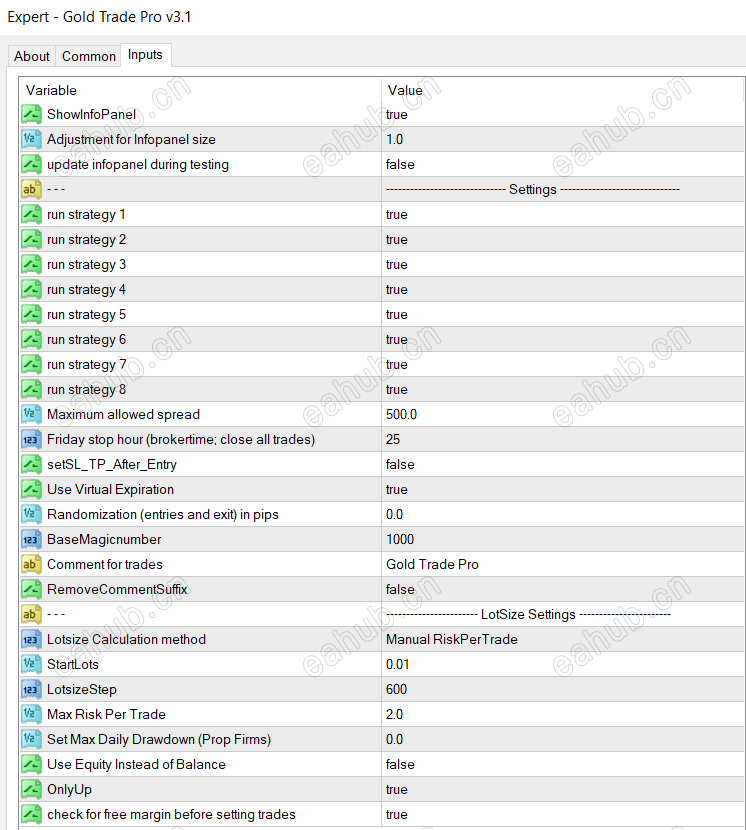The image size is (746, 830).
Task: Click the bool icon for setSL_TP_After_Entry
Action: click(31, 464)
